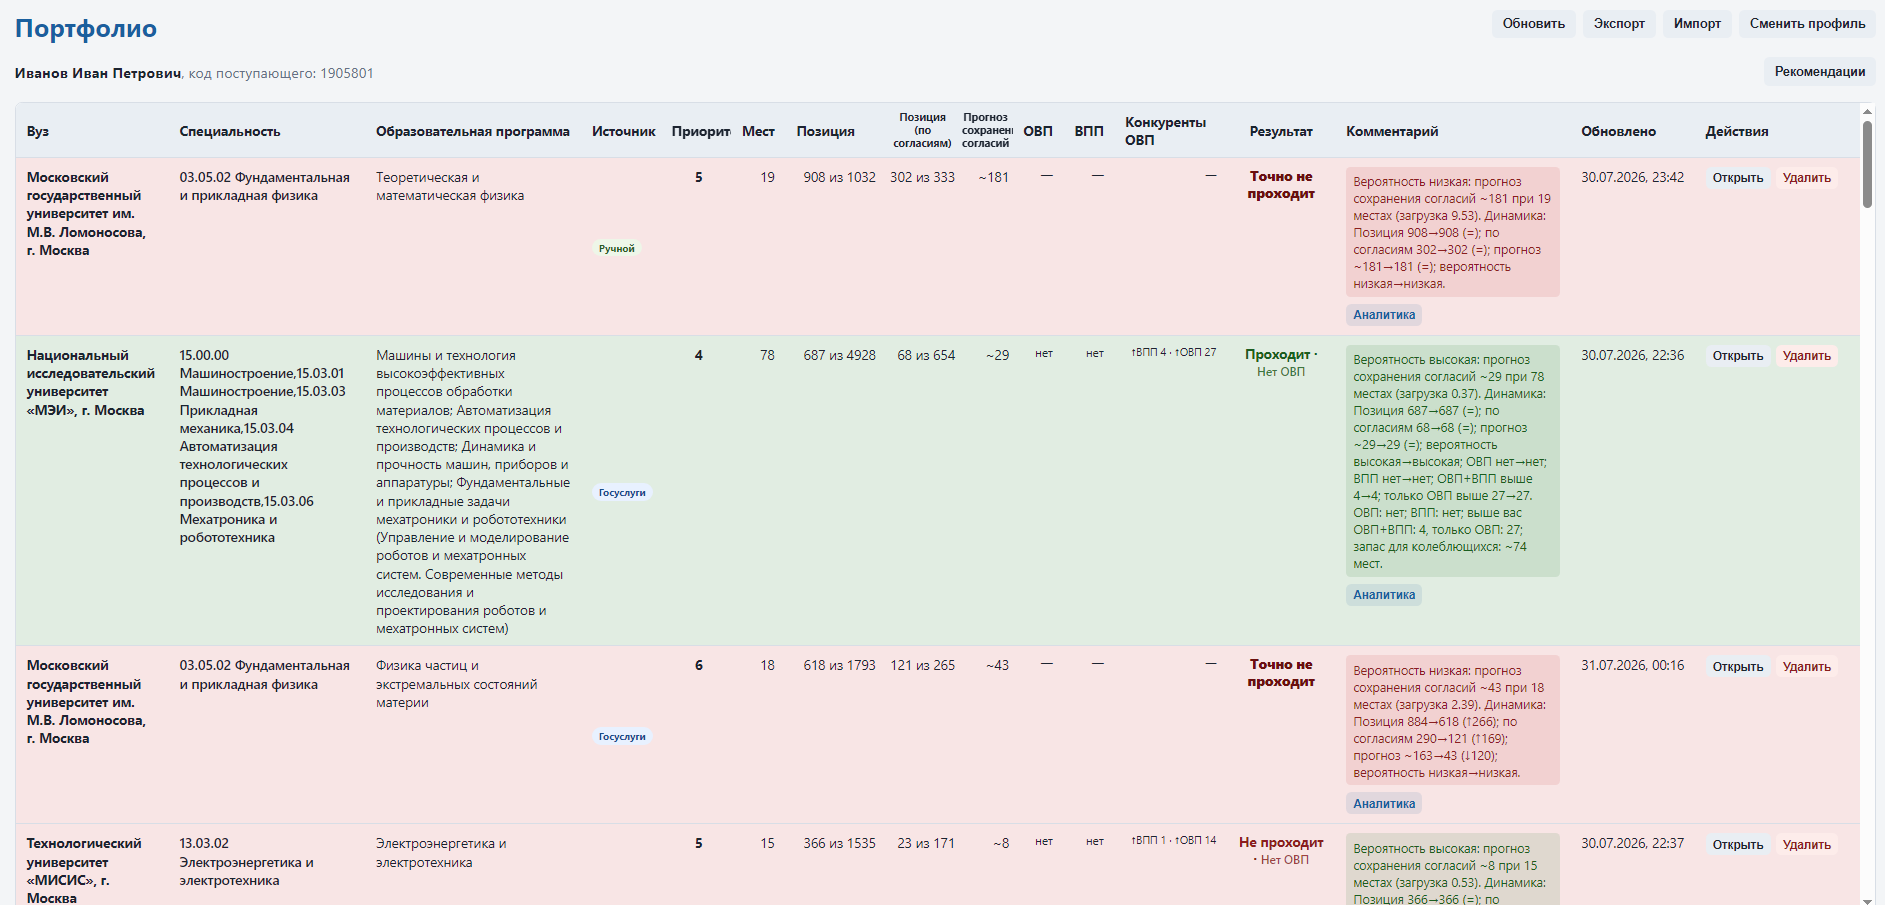Open the МГУ Теоретическая физика row
This screenshot has height=905, width=1885.
[x=1737, y=178]
